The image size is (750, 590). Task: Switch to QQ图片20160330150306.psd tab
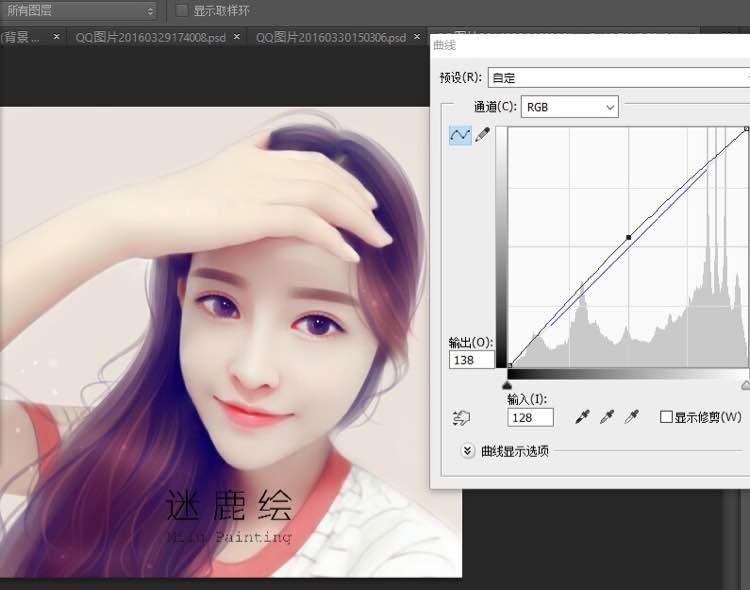330,37
